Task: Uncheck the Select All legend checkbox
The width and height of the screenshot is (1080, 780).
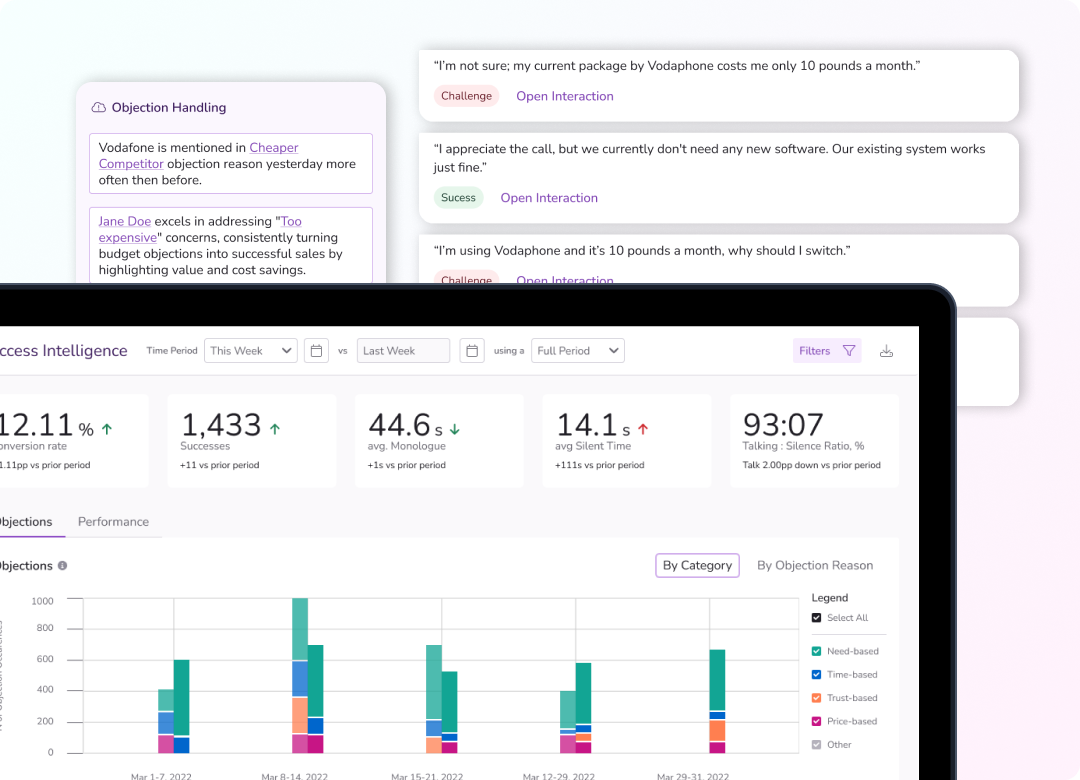Action: 816,617
